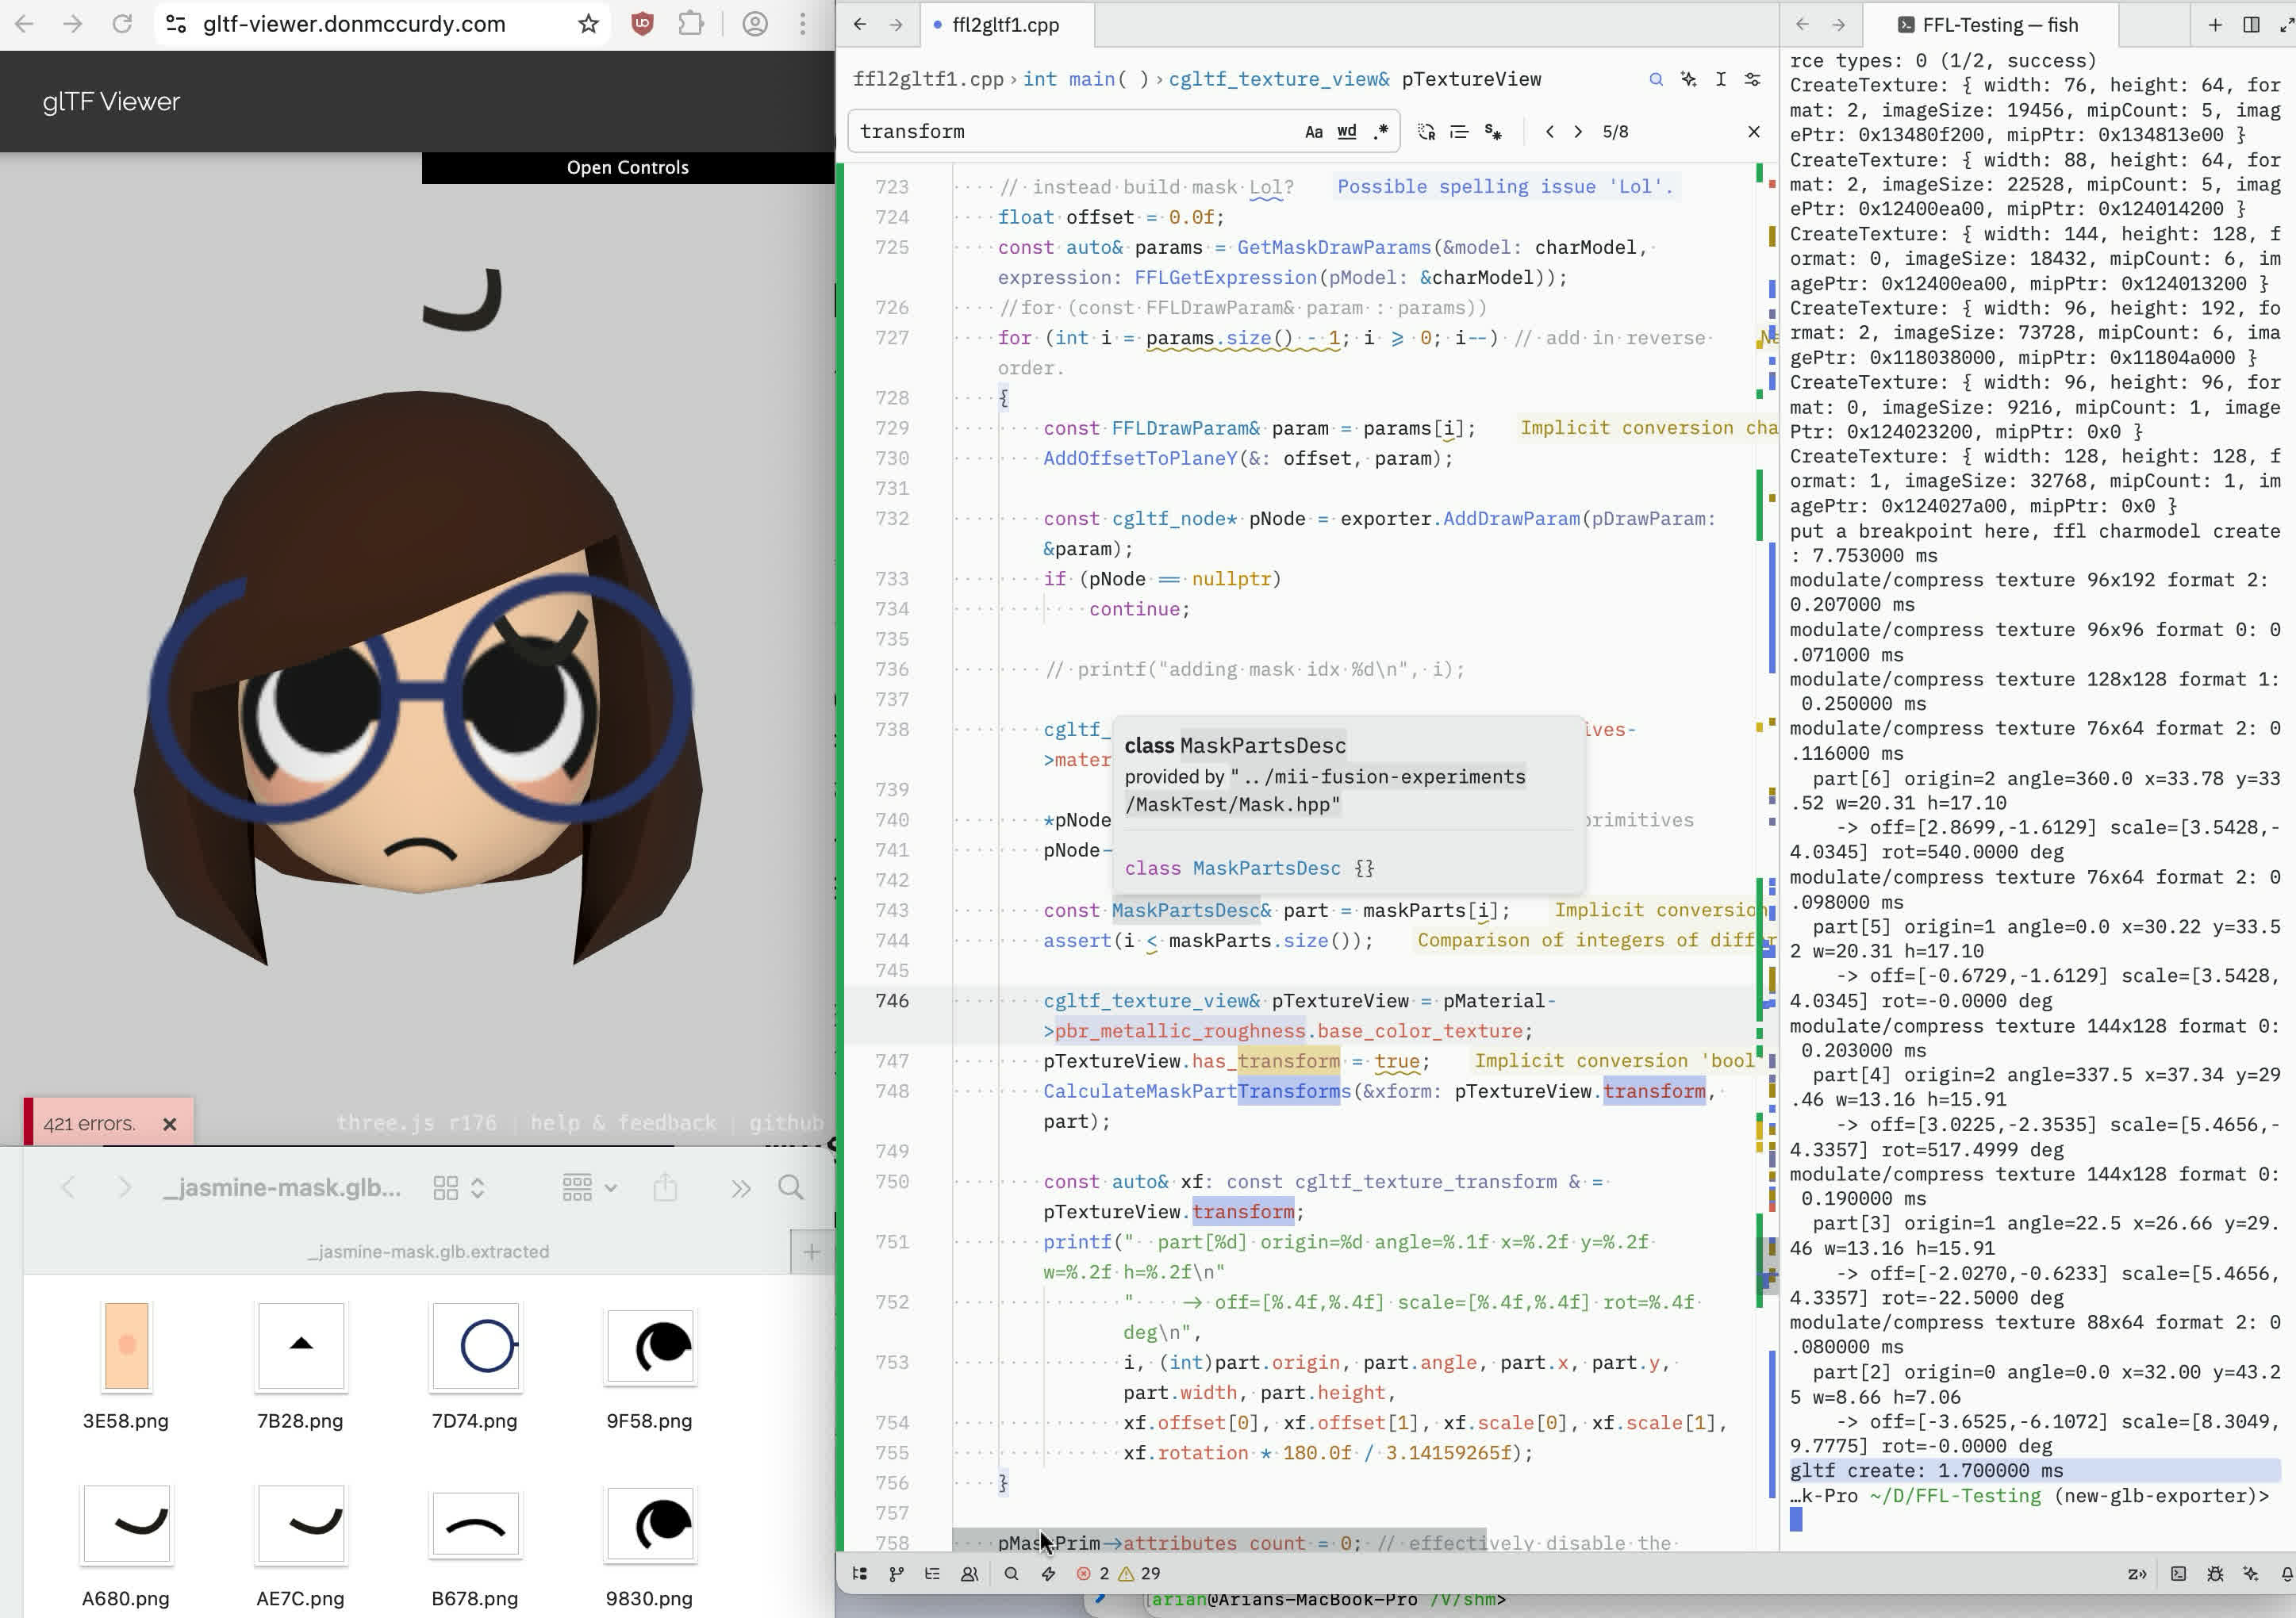This screenshot has height=1618, width=2296.
Task: Change Finder icon view switcher
Action: [x=459, y=1187]
